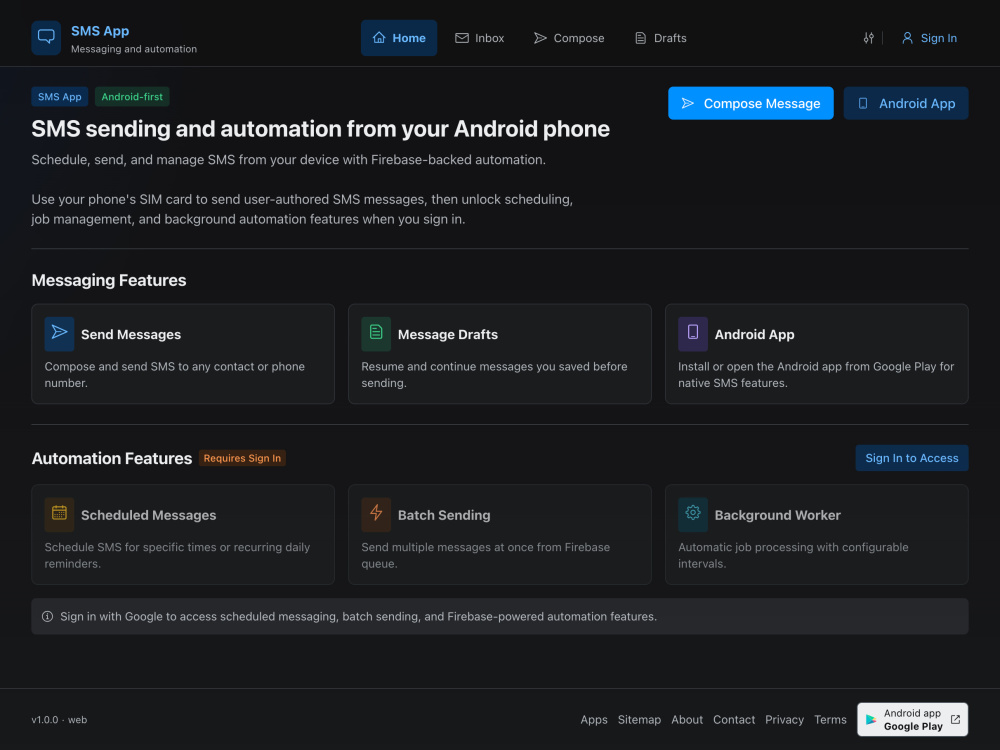The width and height of the screenshot is (1000, 750).
Task: Click the lightning bolt icon on Batch Sending
Action: [376, 513]
